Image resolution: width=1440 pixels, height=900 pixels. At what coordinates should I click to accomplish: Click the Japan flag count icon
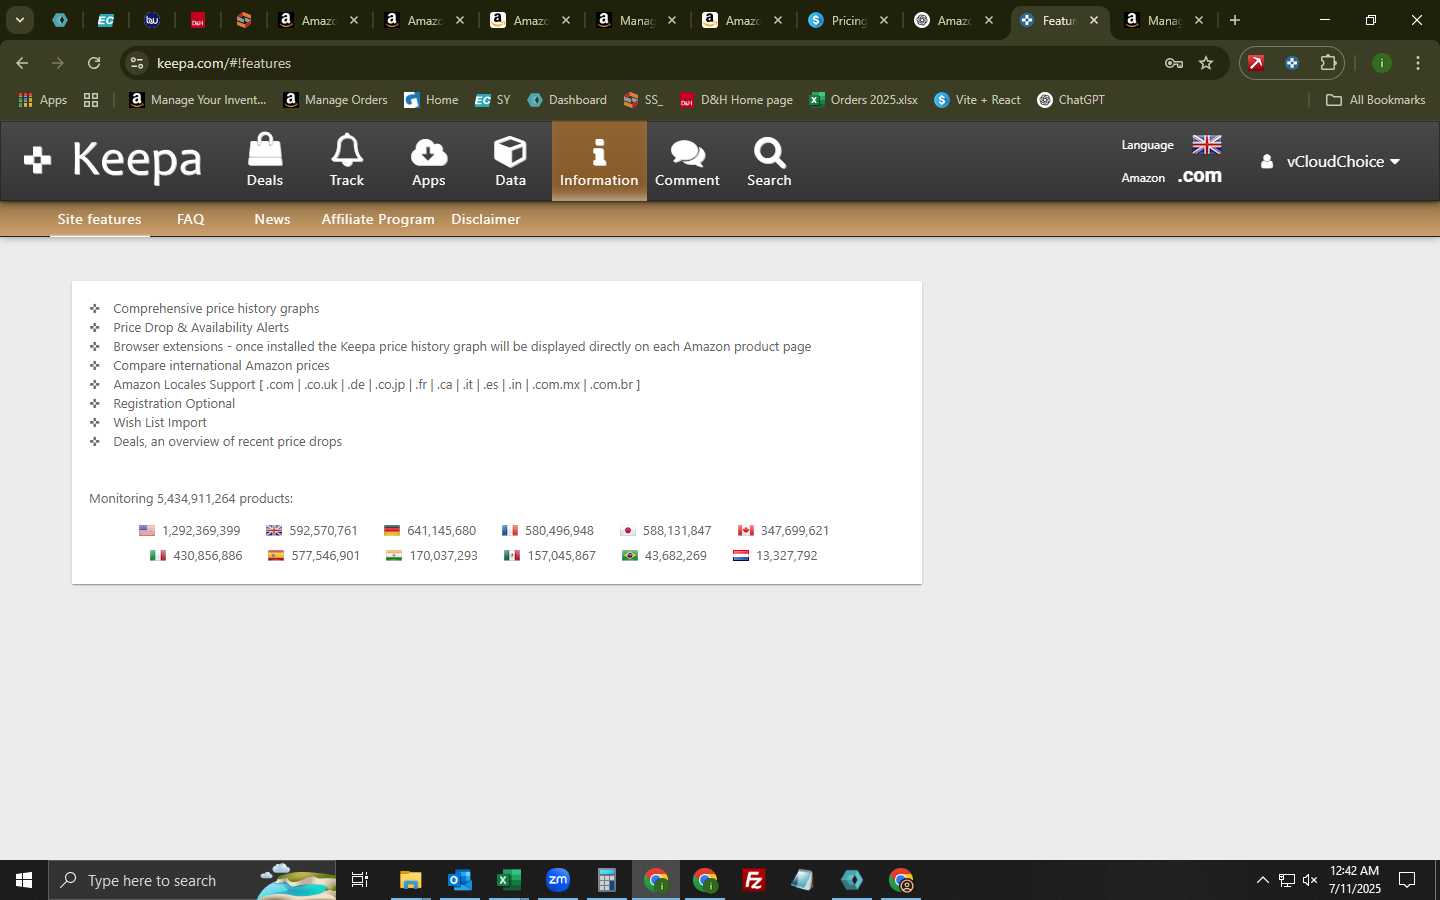[x=628, y=531]
